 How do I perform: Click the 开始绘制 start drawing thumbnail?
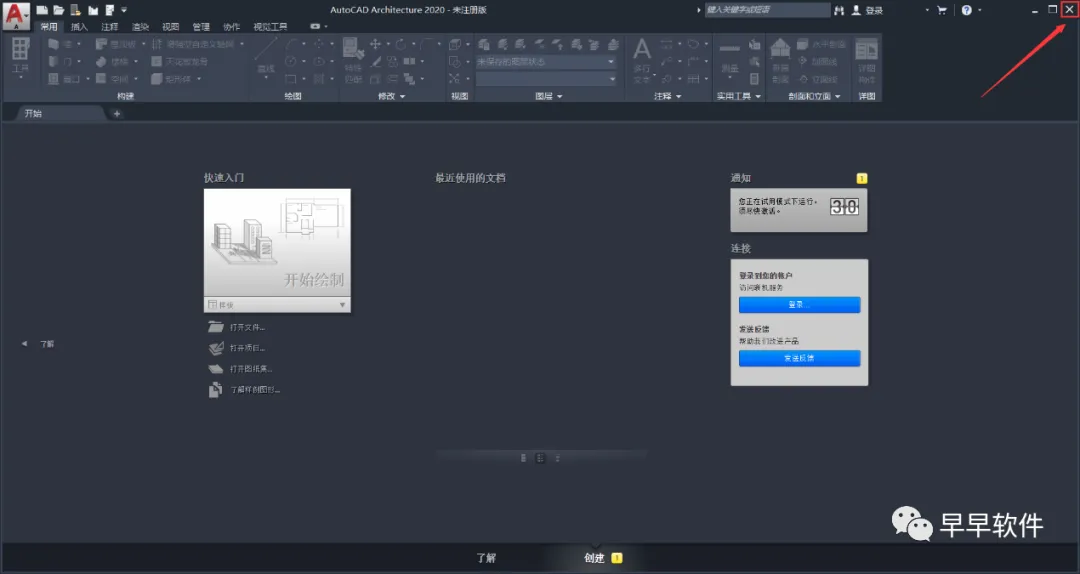(277, 243)
